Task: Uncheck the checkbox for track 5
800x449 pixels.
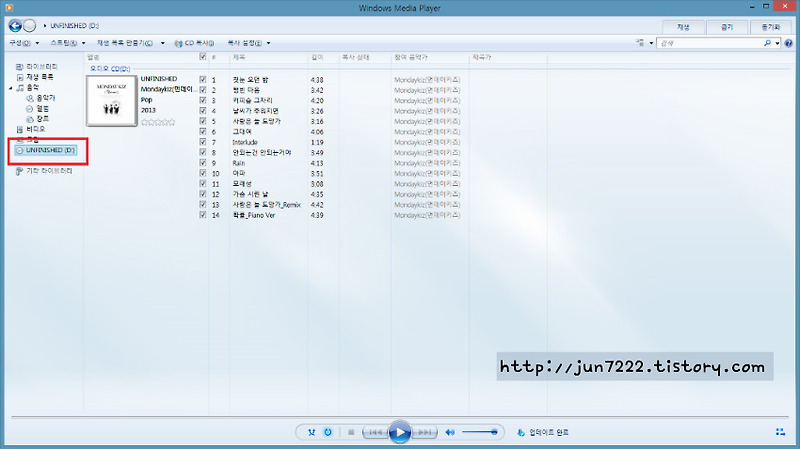Action: coord(203,121)
